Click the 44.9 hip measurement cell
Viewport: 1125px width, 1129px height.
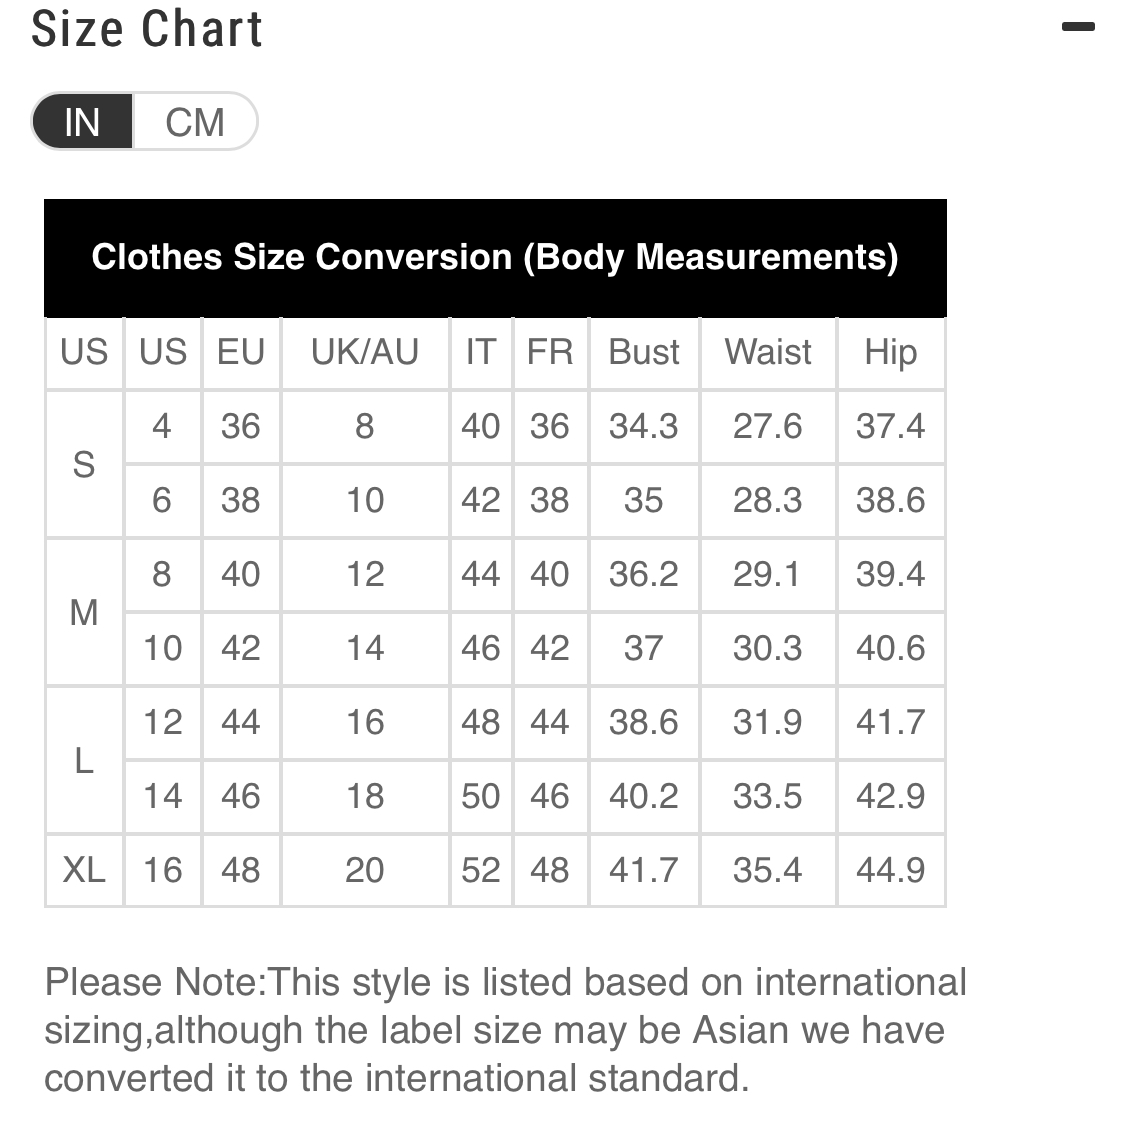coord(891,870)
